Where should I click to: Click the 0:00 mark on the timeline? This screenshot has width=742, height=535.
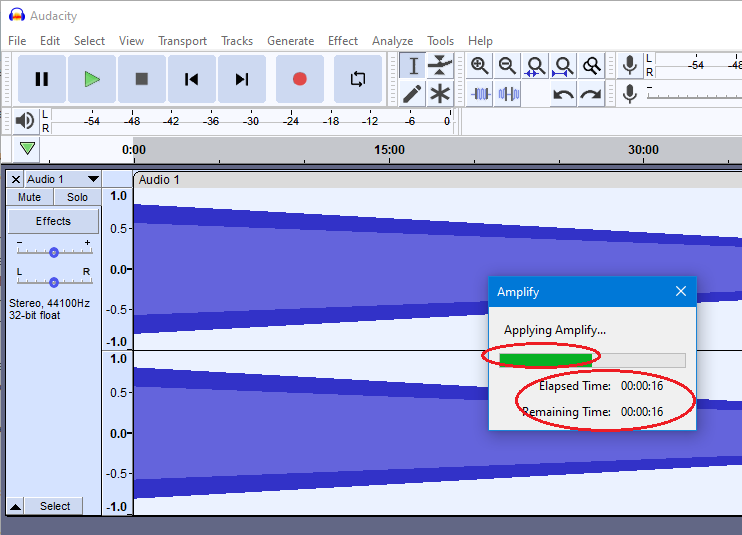[x=134, y=150]
